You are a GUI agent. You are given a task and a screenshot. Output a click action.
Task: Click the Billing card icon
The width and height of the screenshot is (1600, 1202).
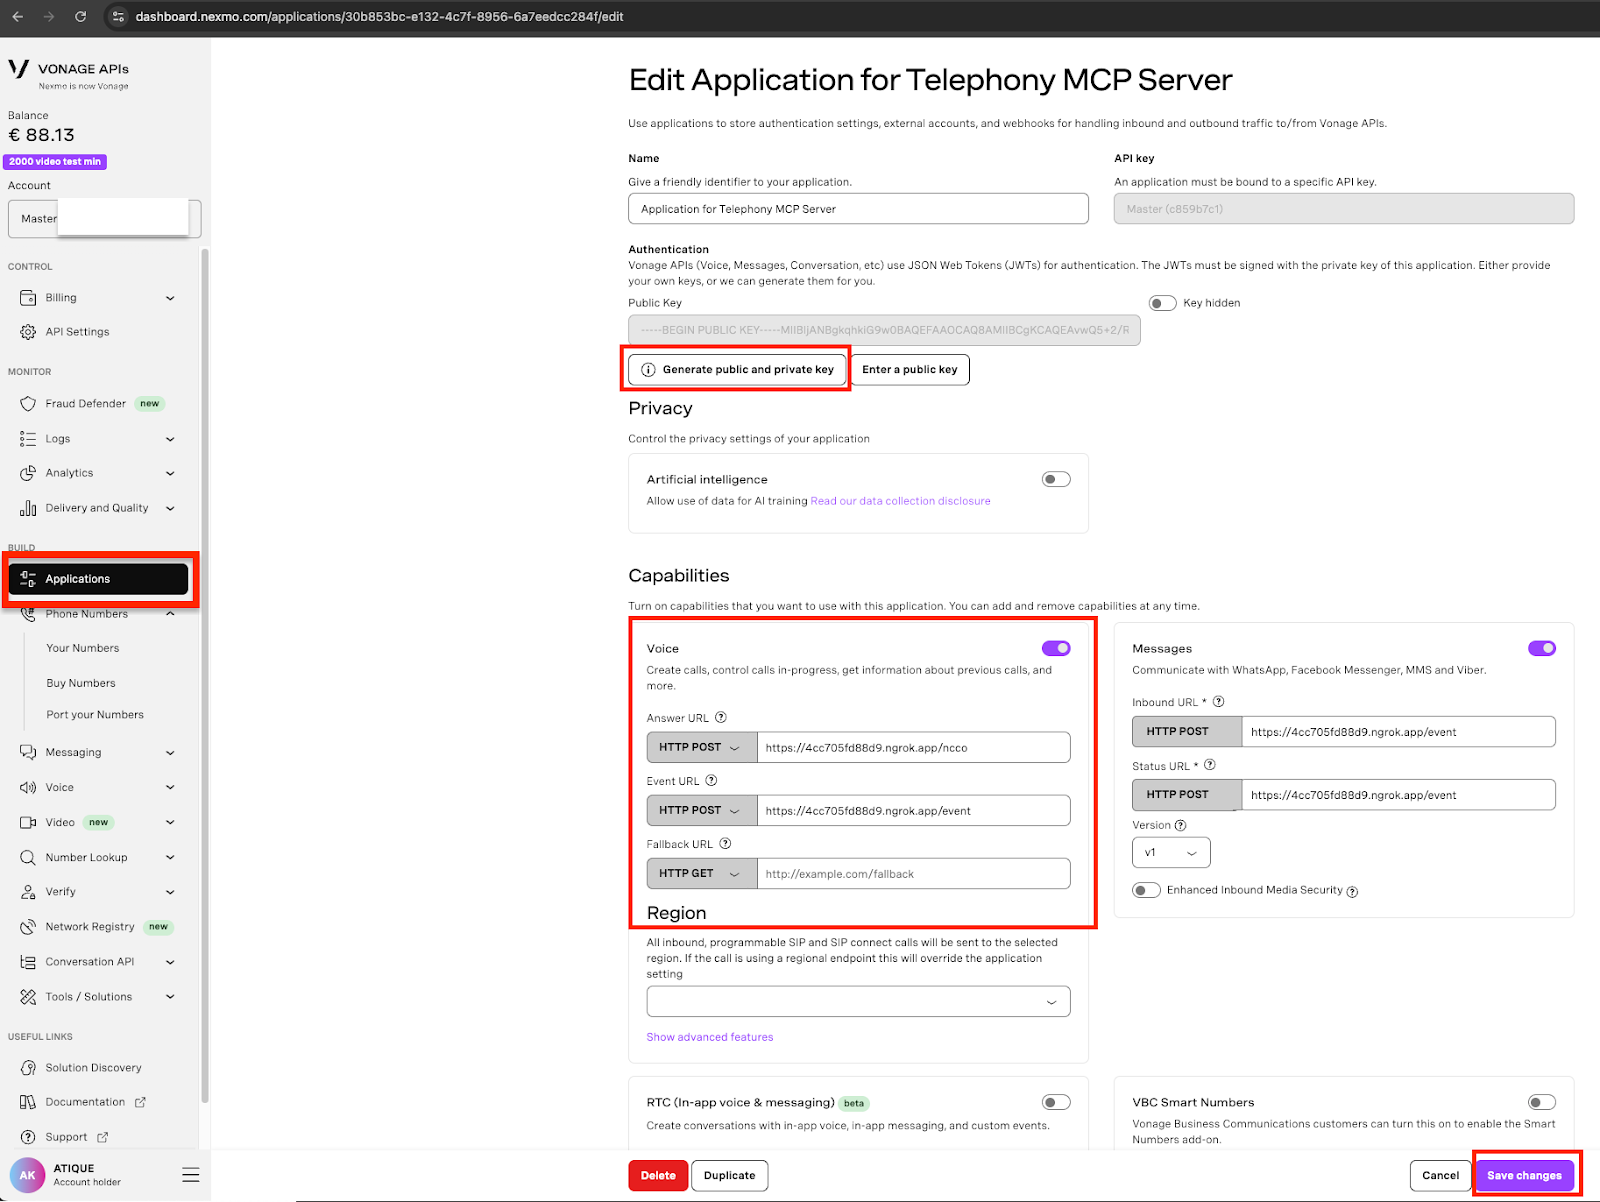click(x=28, y=298)
